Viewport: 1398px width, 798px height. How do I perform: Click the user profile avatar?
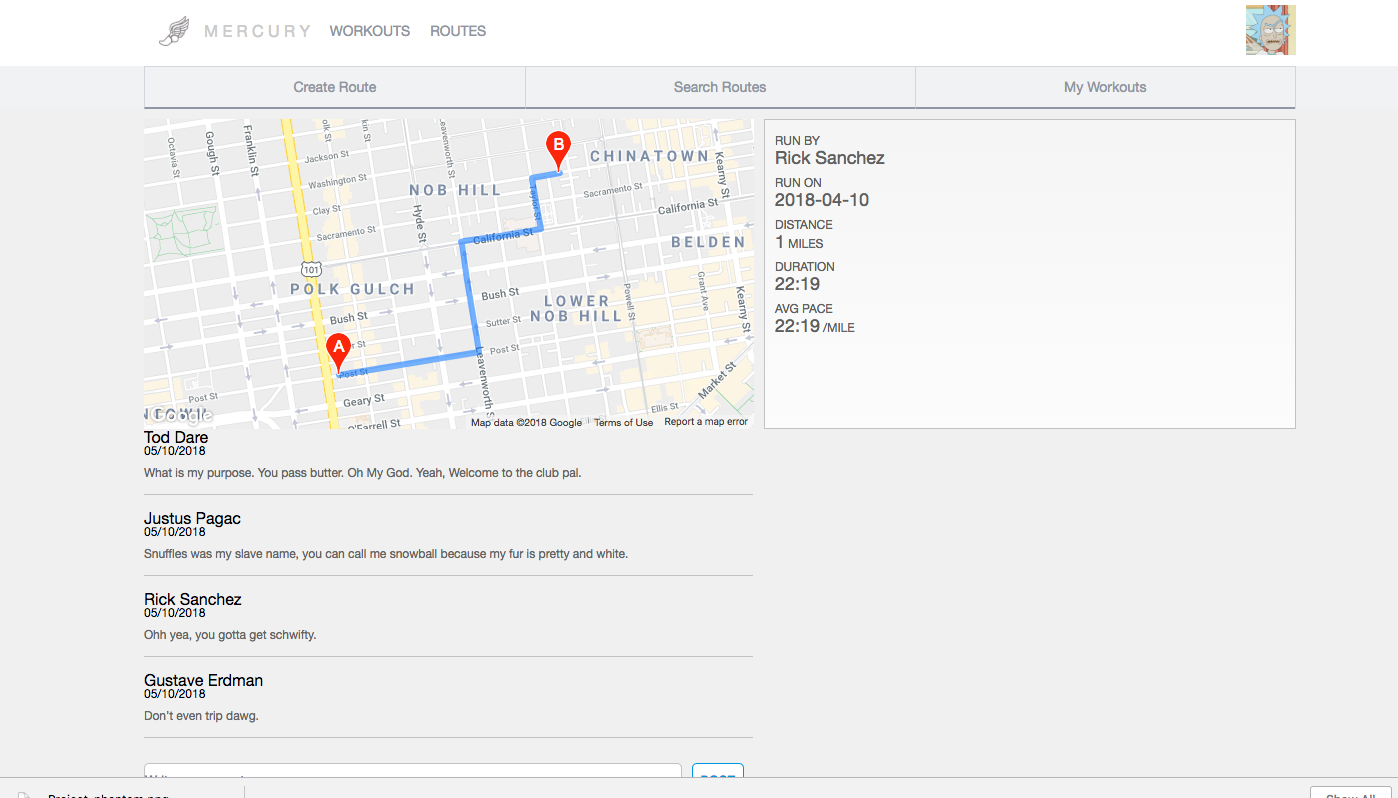[1270, 30]
